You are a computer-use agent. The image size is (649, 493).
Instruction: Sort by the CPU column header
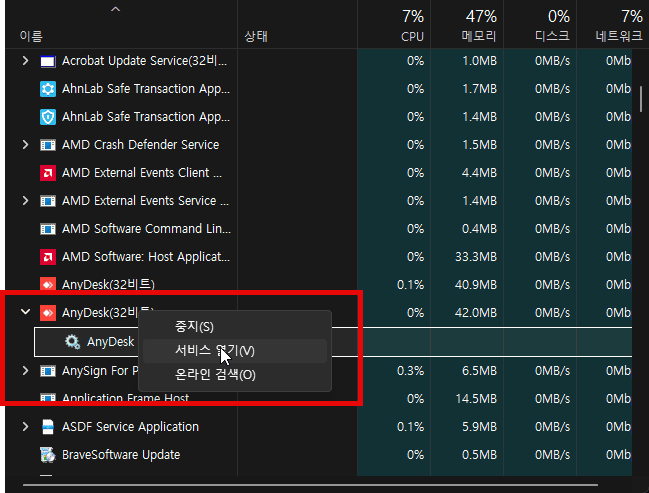[412, 36]
